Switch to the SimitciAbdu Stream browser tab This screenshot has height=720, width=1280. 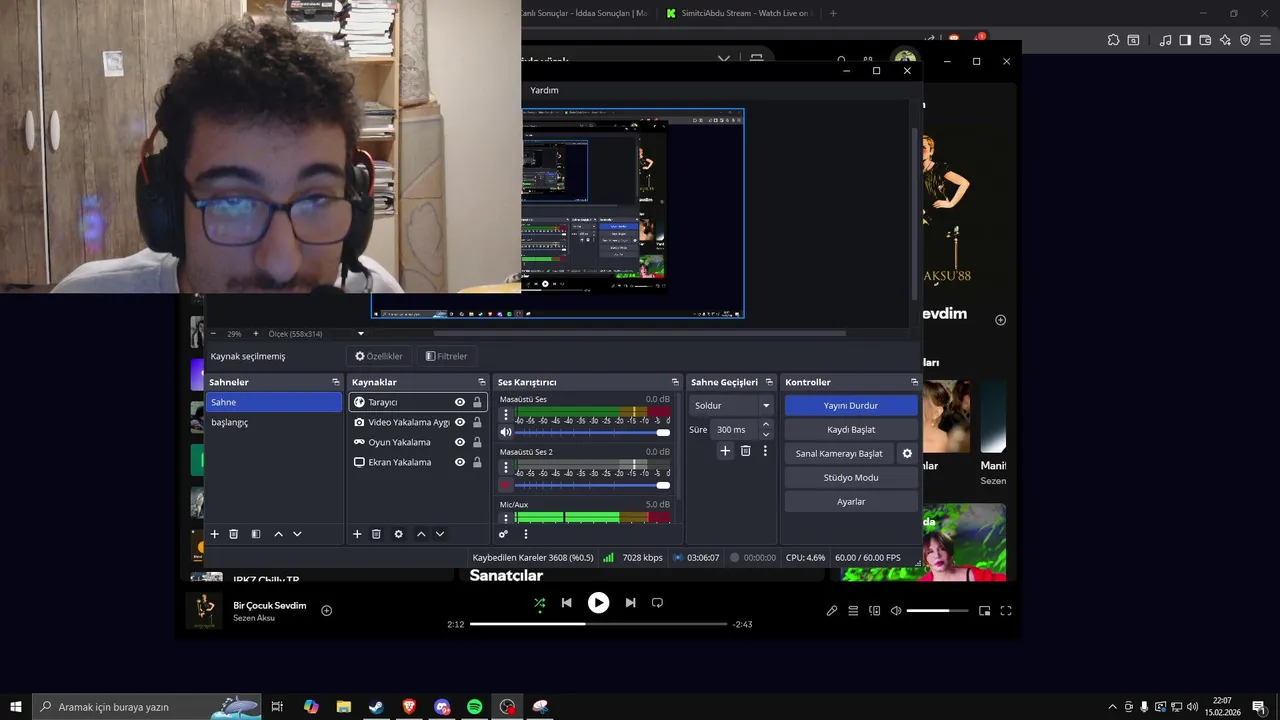[740, 13]
